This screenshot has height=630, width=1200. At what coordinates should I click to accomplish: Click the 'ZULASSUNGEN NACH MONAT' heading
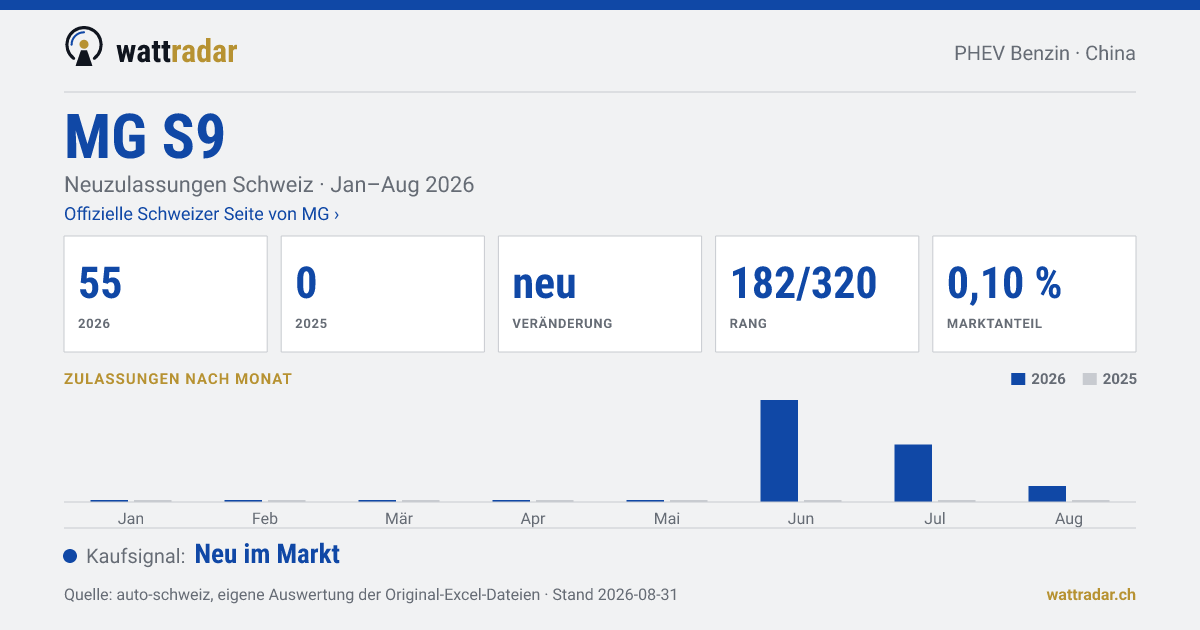(x=178, y=379)
